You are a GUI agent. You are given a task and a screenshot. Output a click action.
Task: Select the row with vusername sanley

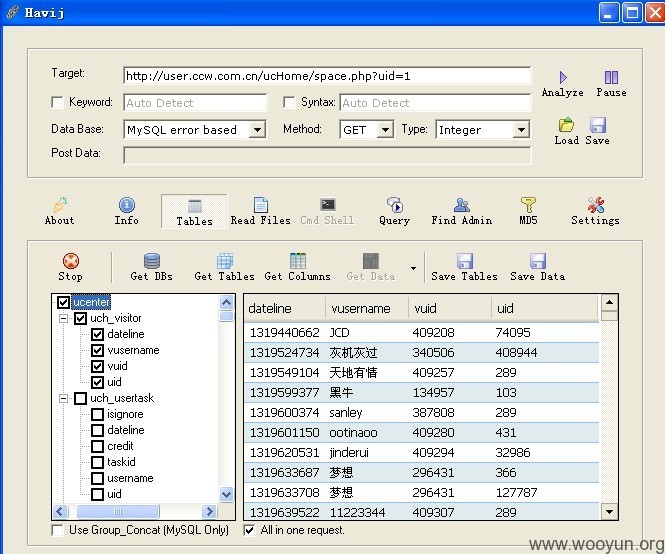point(422,412)
